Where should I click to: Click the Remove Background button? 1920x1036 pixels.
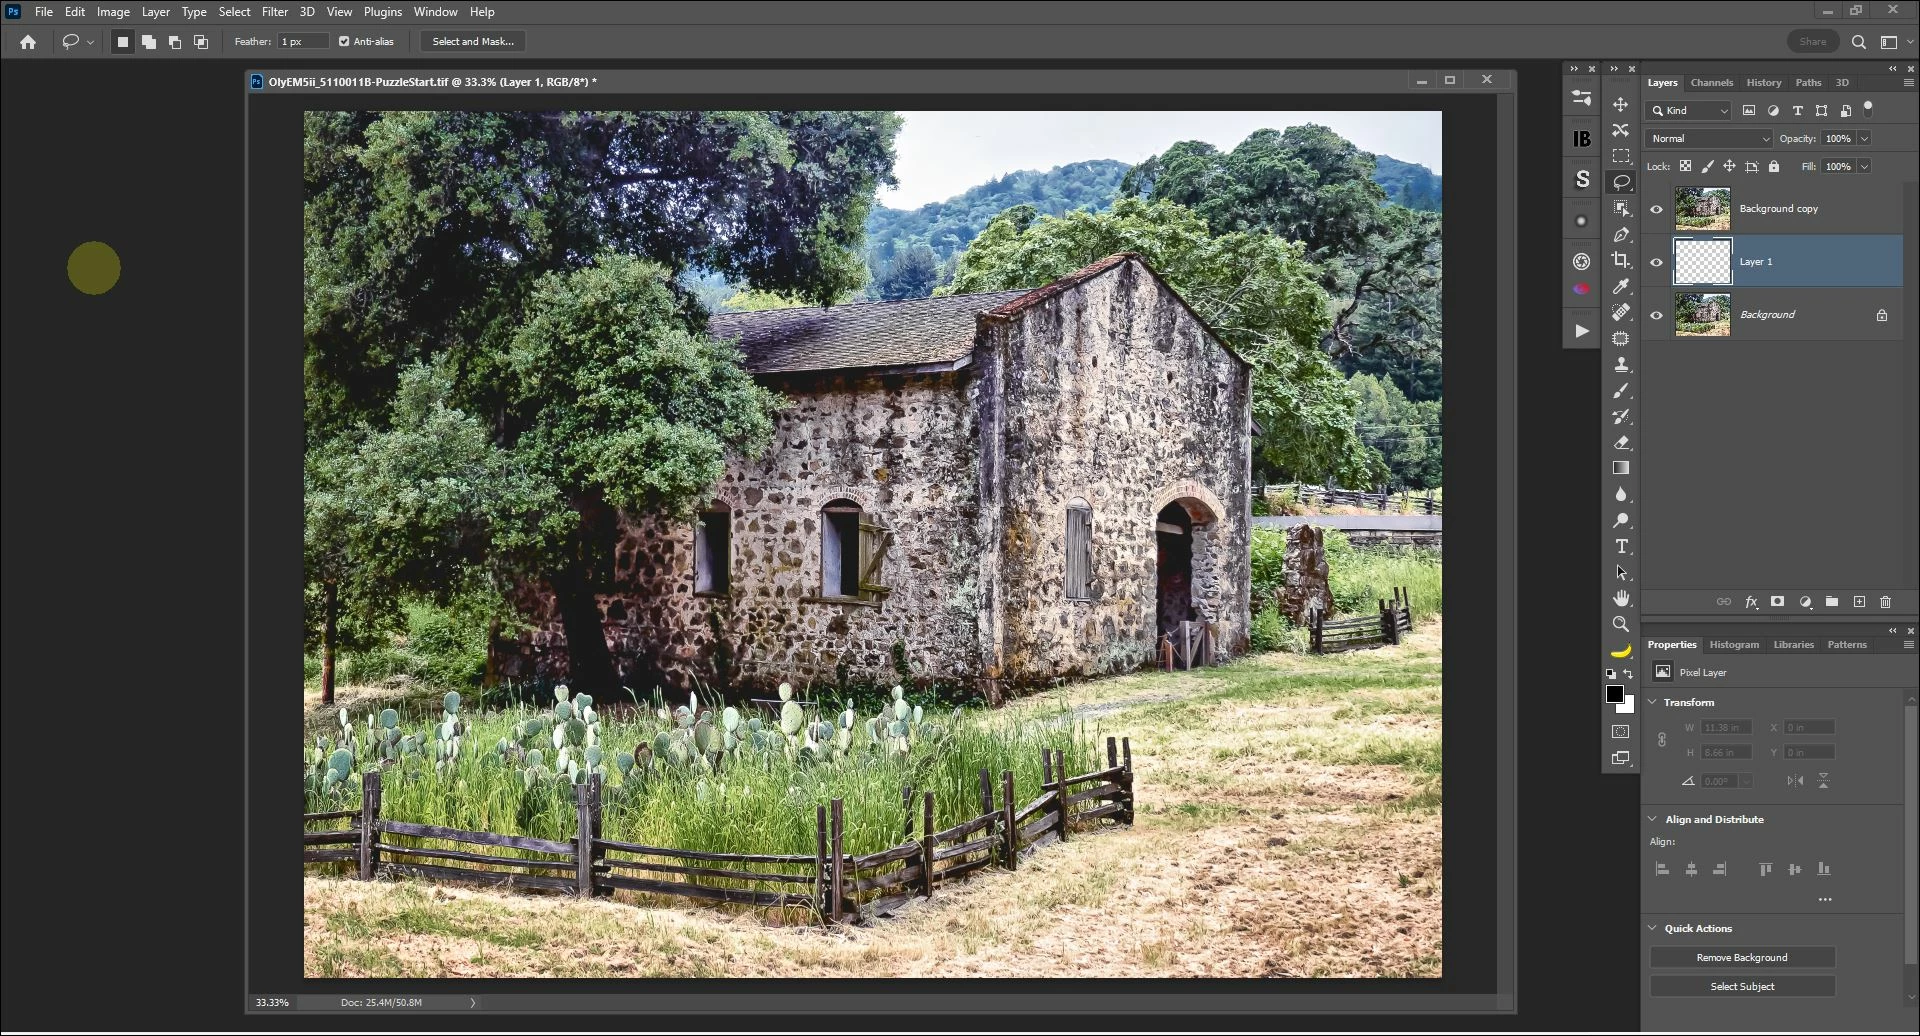pos(1742,958)
